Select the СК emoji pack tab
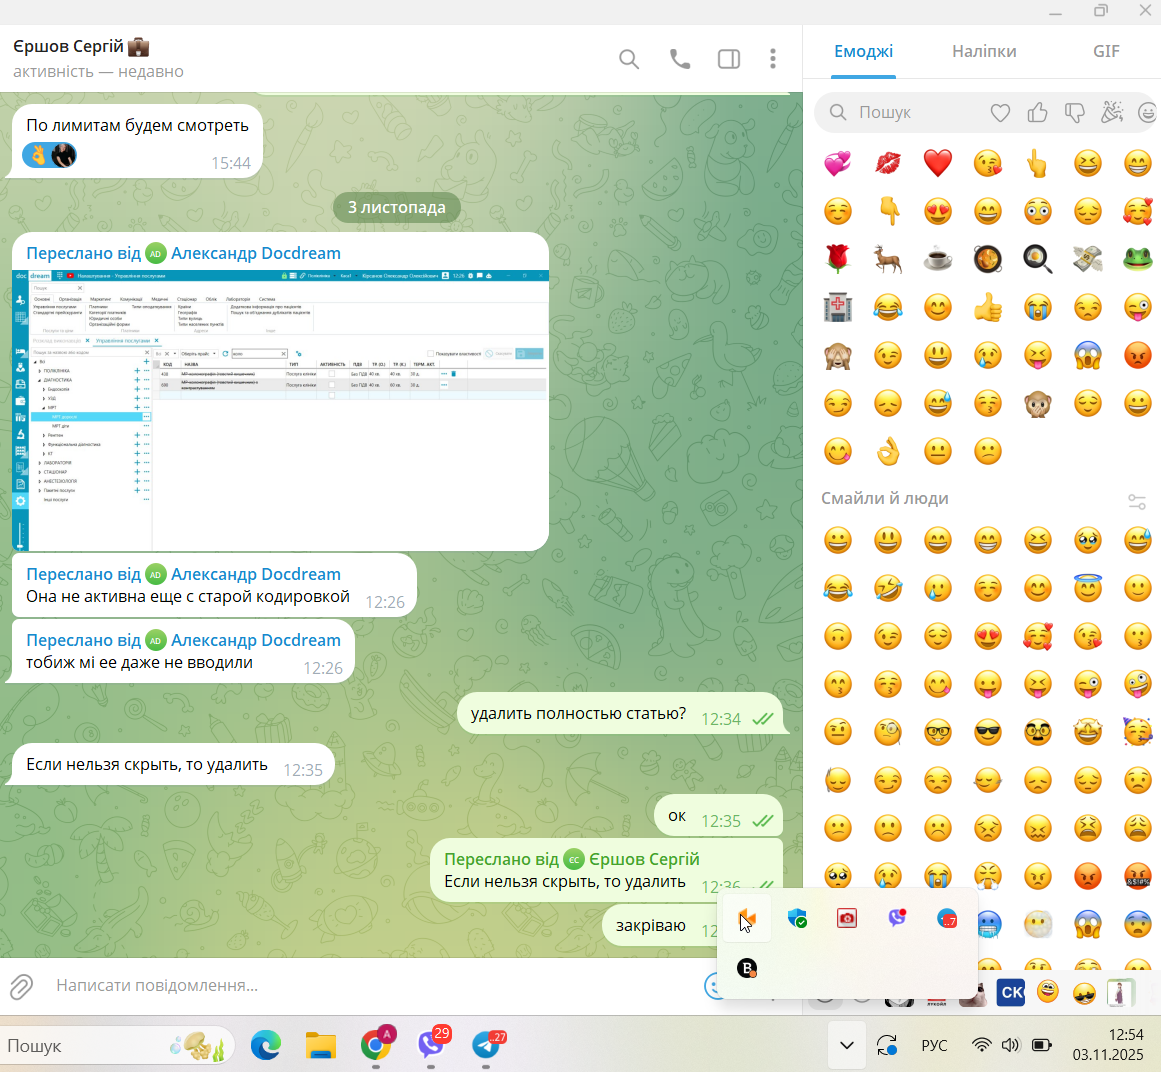 click(1011, 993)
